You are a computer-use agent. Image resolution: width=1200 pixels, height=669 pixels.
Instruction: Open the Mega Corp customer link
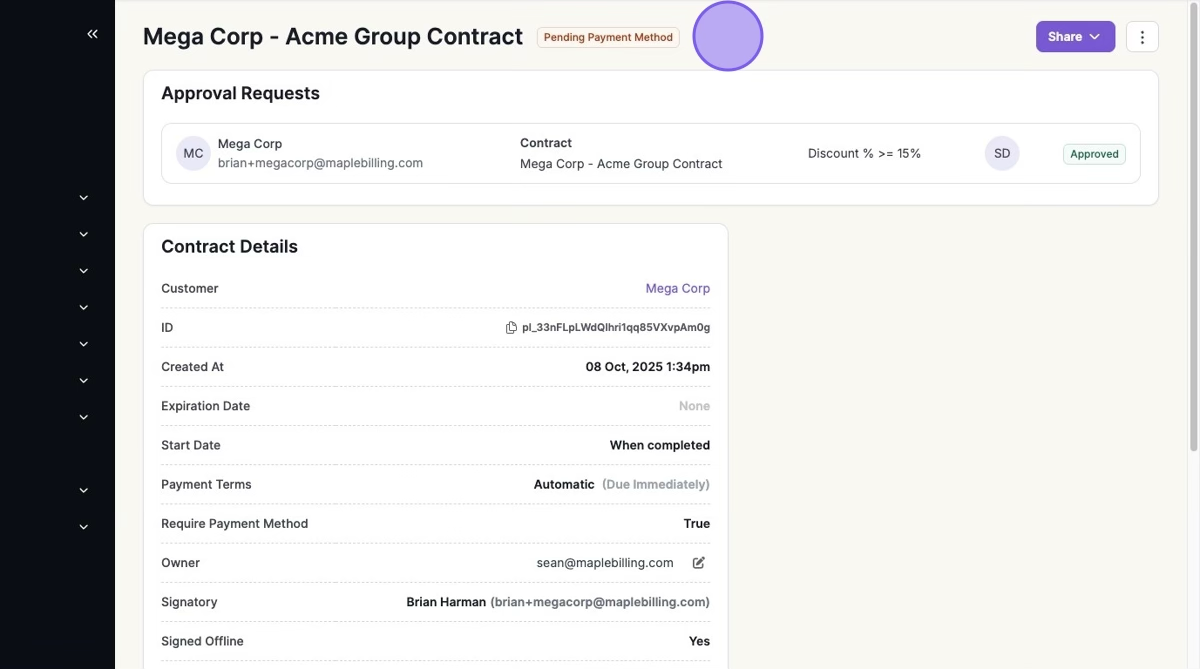677,288
